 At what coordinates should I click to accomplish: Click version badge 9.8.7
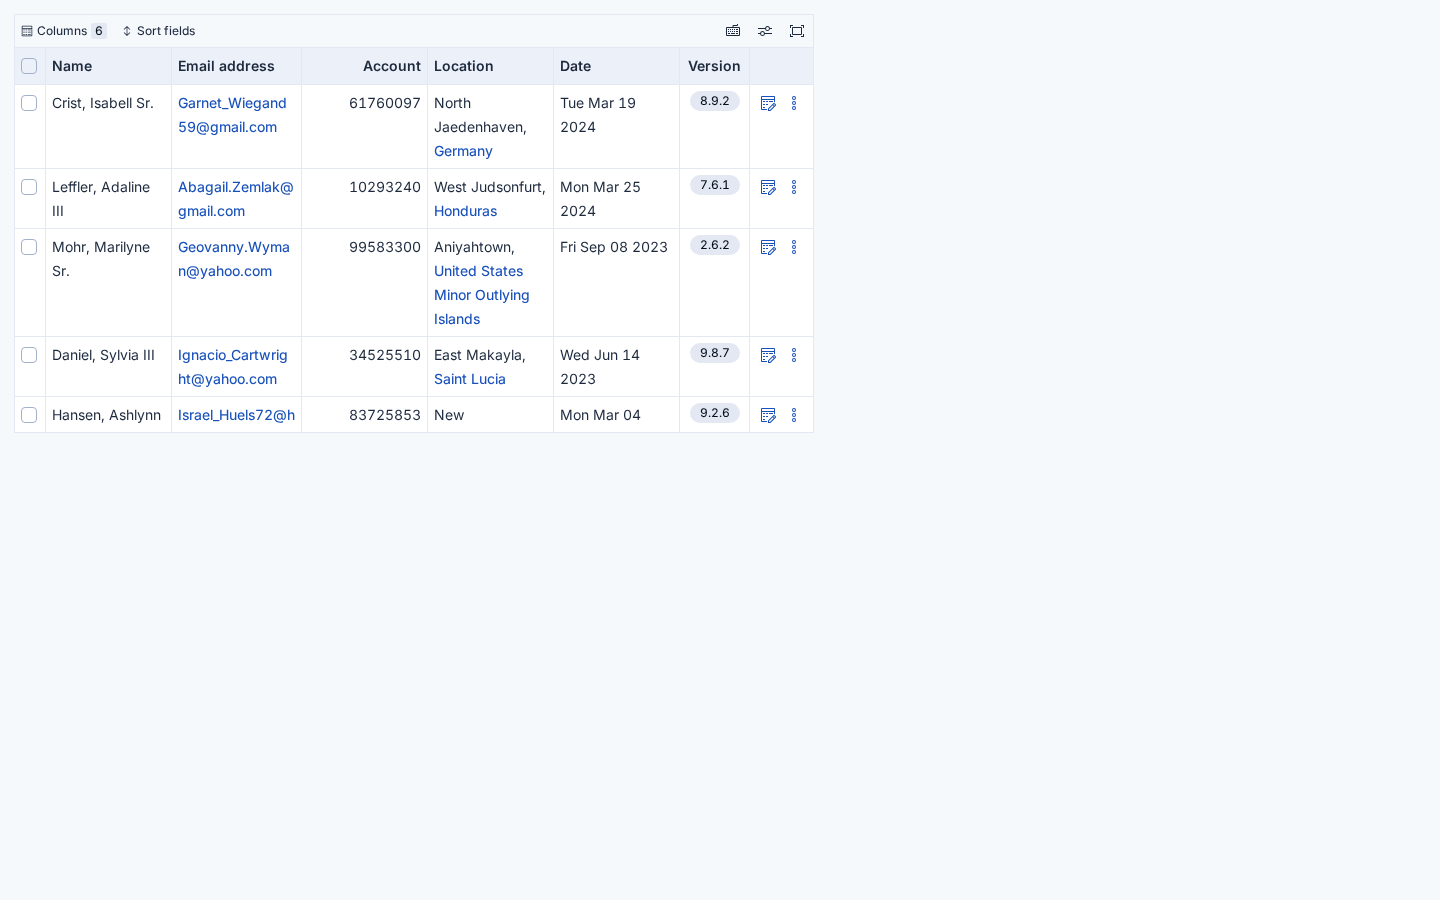(x=715, y=353)
